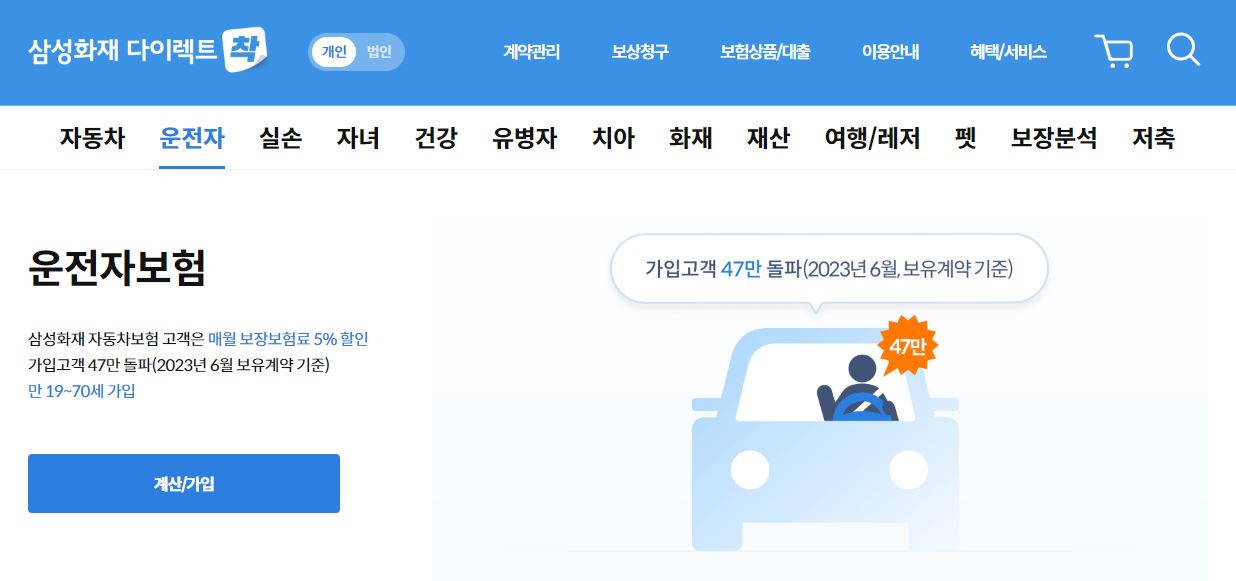
Task: Open the 계약관리 menu
Action: coord(531,52)
